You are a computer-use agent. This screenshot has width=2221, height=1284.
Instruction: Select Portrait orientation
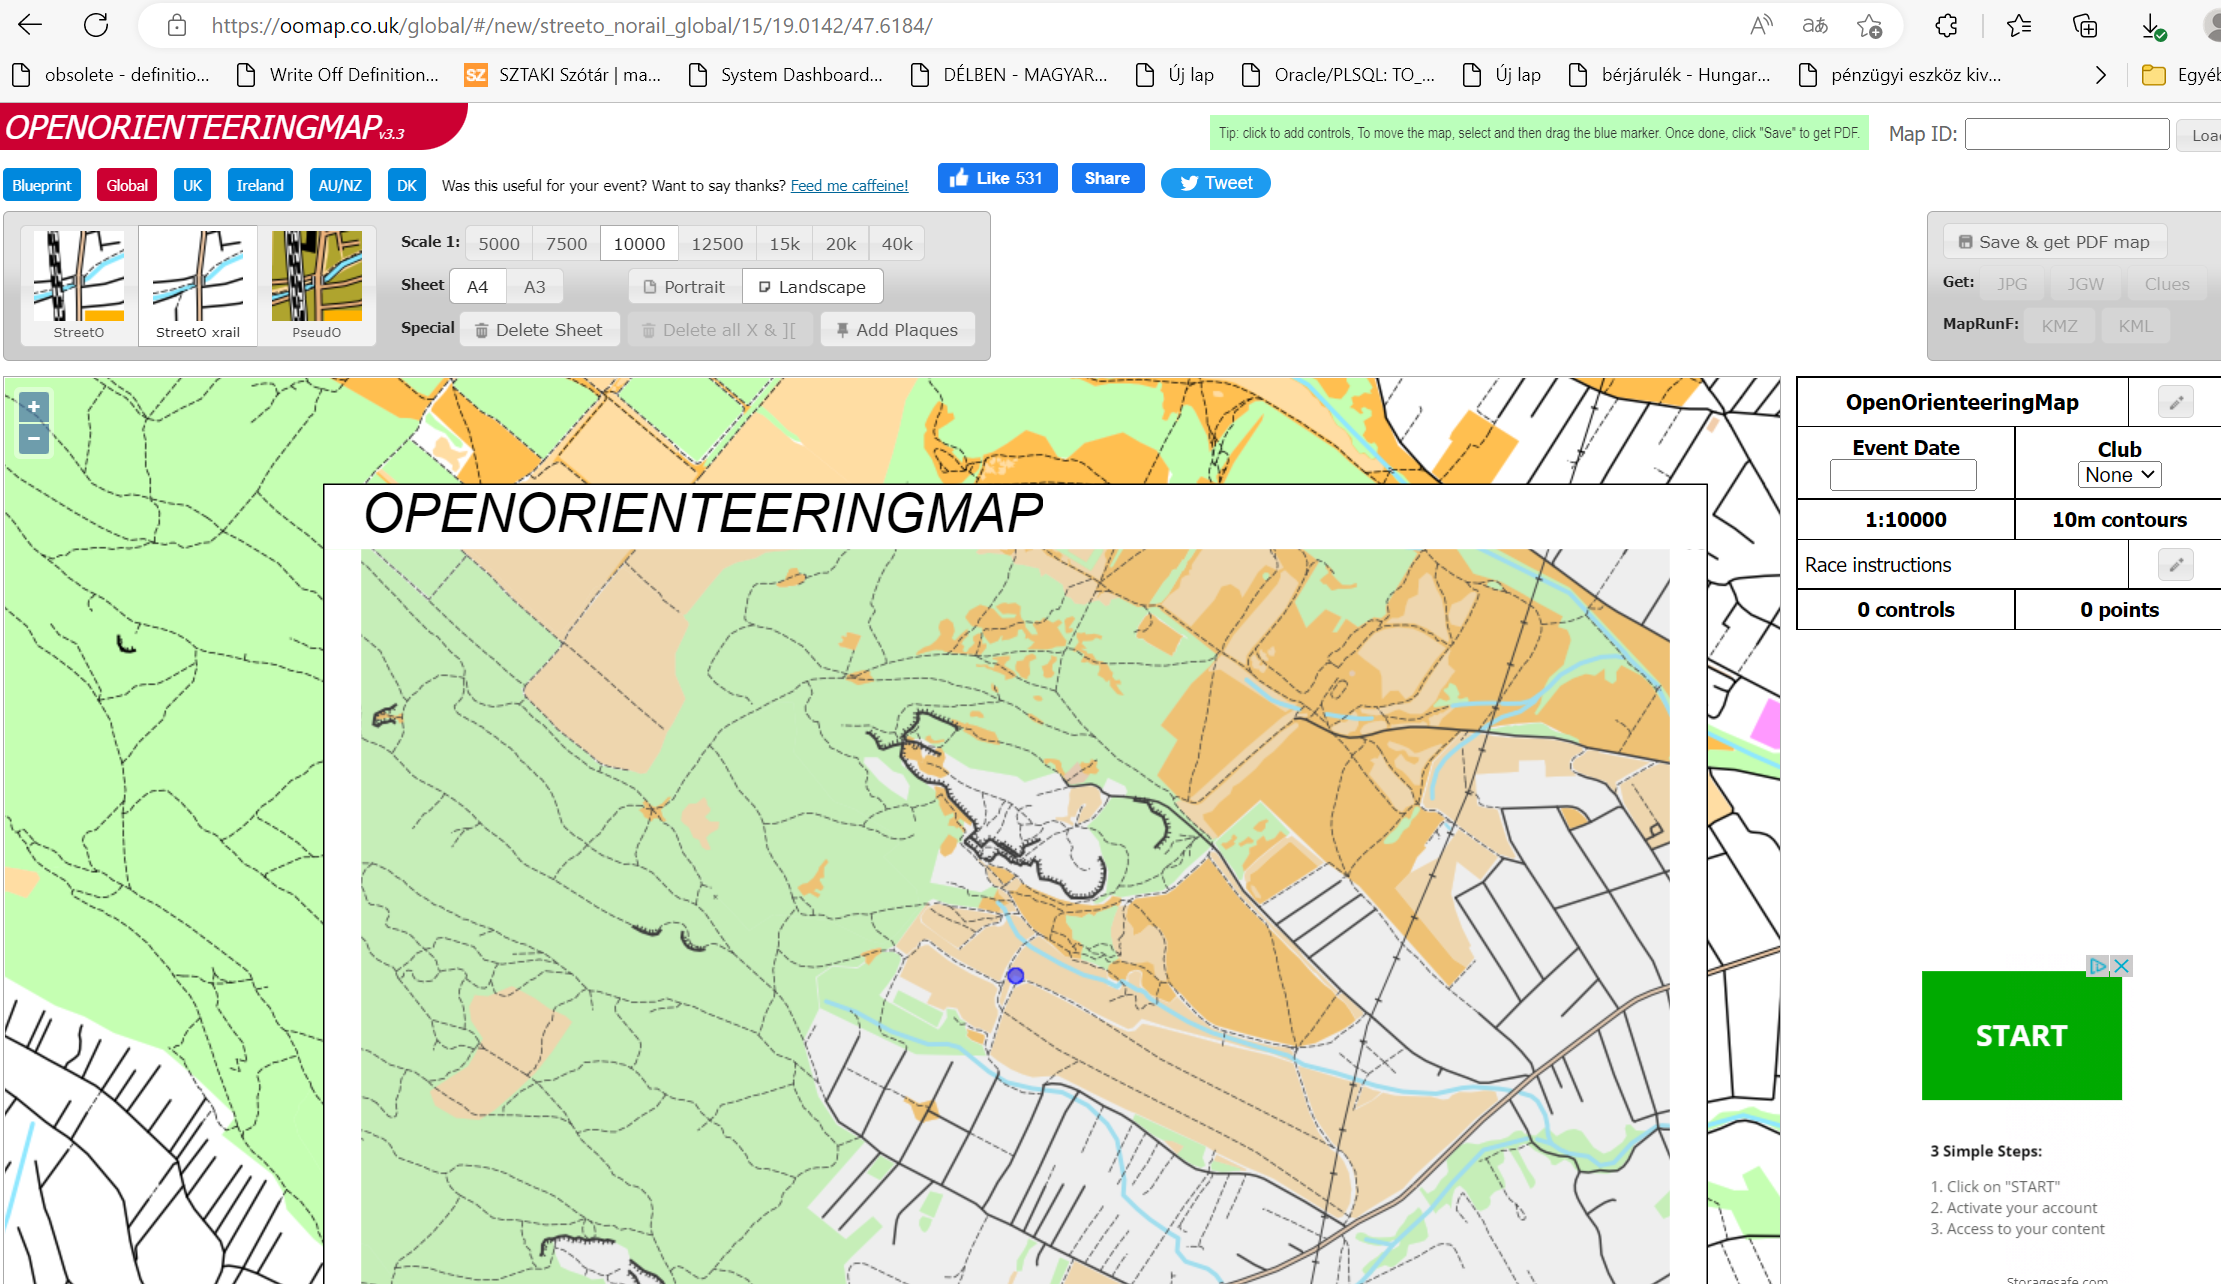click(684, 287)
